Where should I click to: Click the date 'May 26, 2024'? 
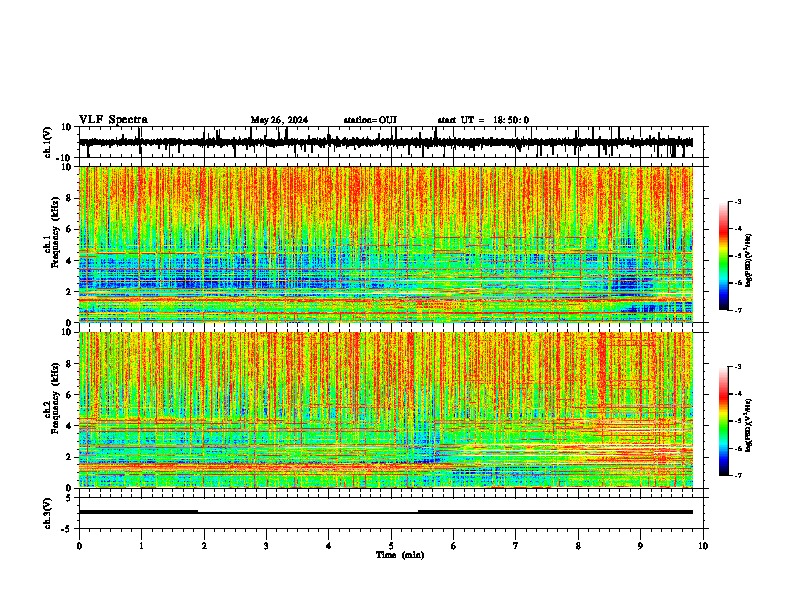(279, 120)
